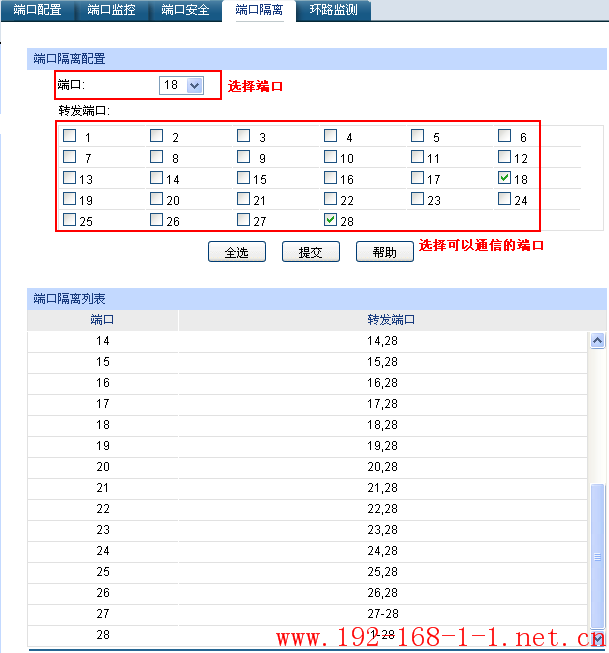Image resolution: width=609 pixels, height=653 pixels.
Task: Check forwarding port 22 checkbox
Action: coord(331,198)
